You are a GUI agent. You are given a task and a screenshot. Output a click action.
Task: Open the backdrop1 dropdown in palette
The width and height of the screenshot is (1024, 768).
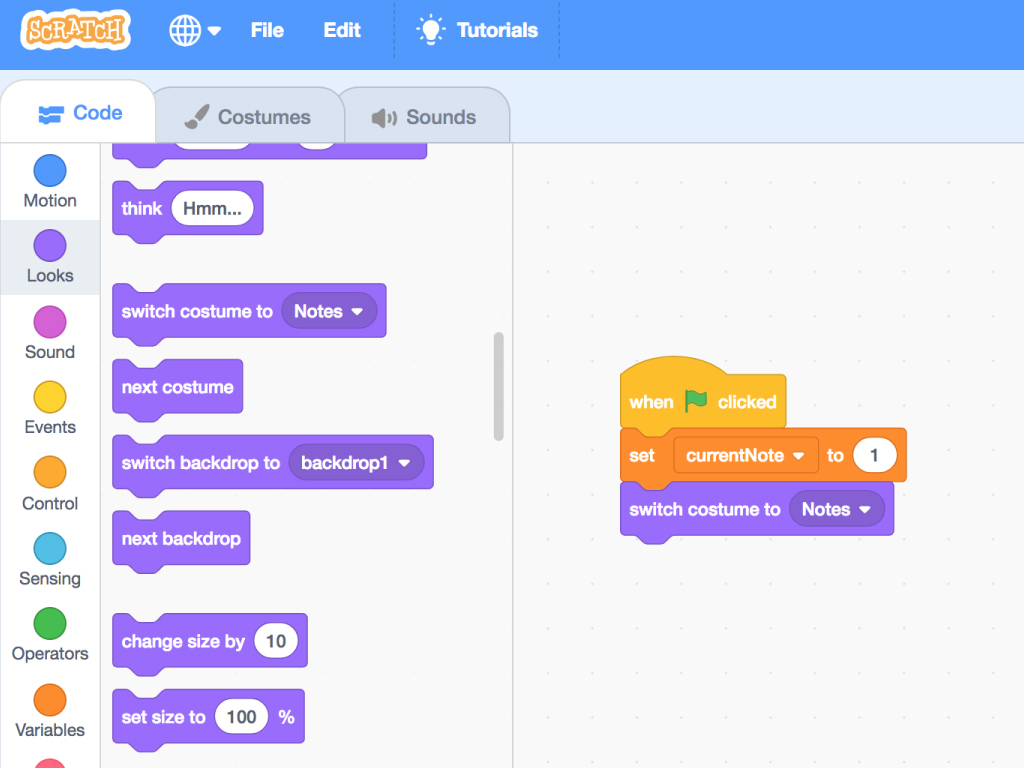click(356, 462)
